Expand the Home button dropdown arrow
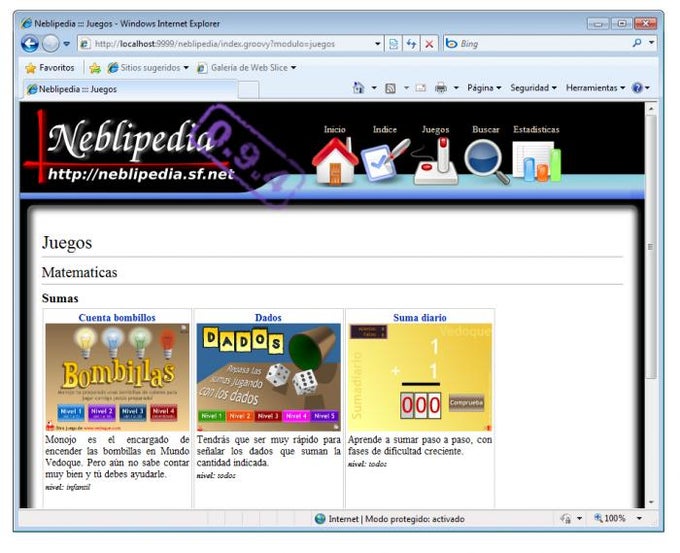680x553 pixels. [x=374, y=88]
